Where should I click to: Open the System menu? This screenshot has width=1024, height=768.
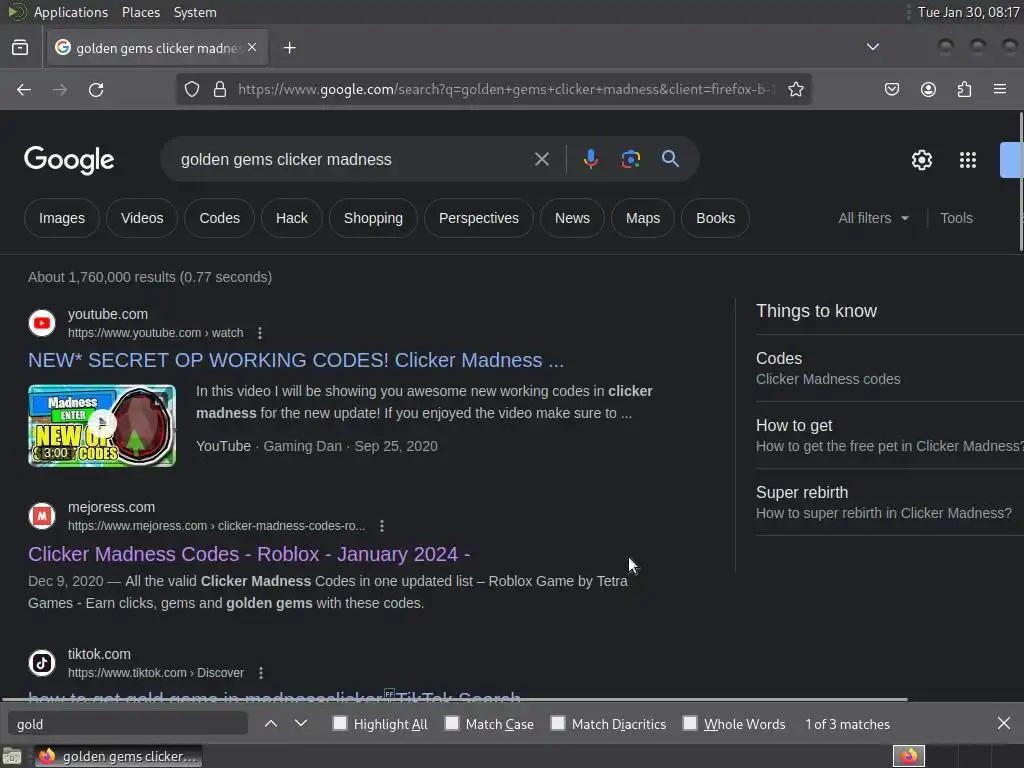pos(195,12)
